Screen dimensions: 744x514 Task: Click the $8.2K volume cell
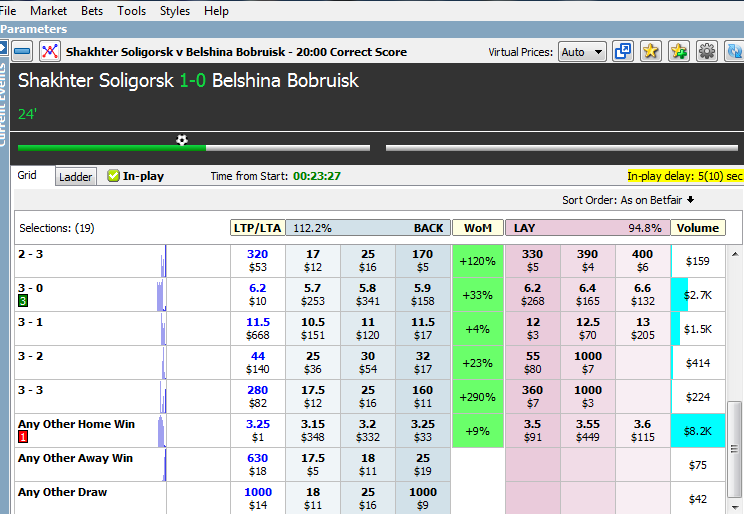point(698,430)
